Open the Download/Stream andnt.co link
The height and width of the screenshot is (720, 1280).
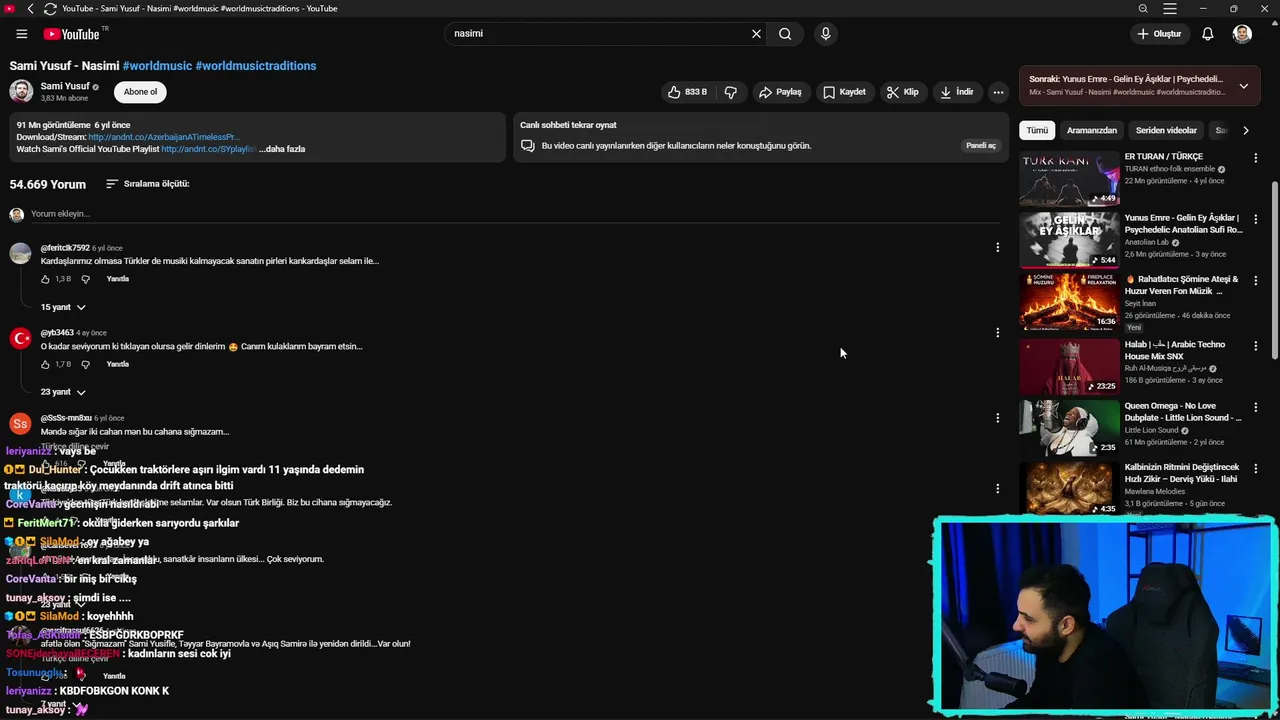tap(163, 137)
